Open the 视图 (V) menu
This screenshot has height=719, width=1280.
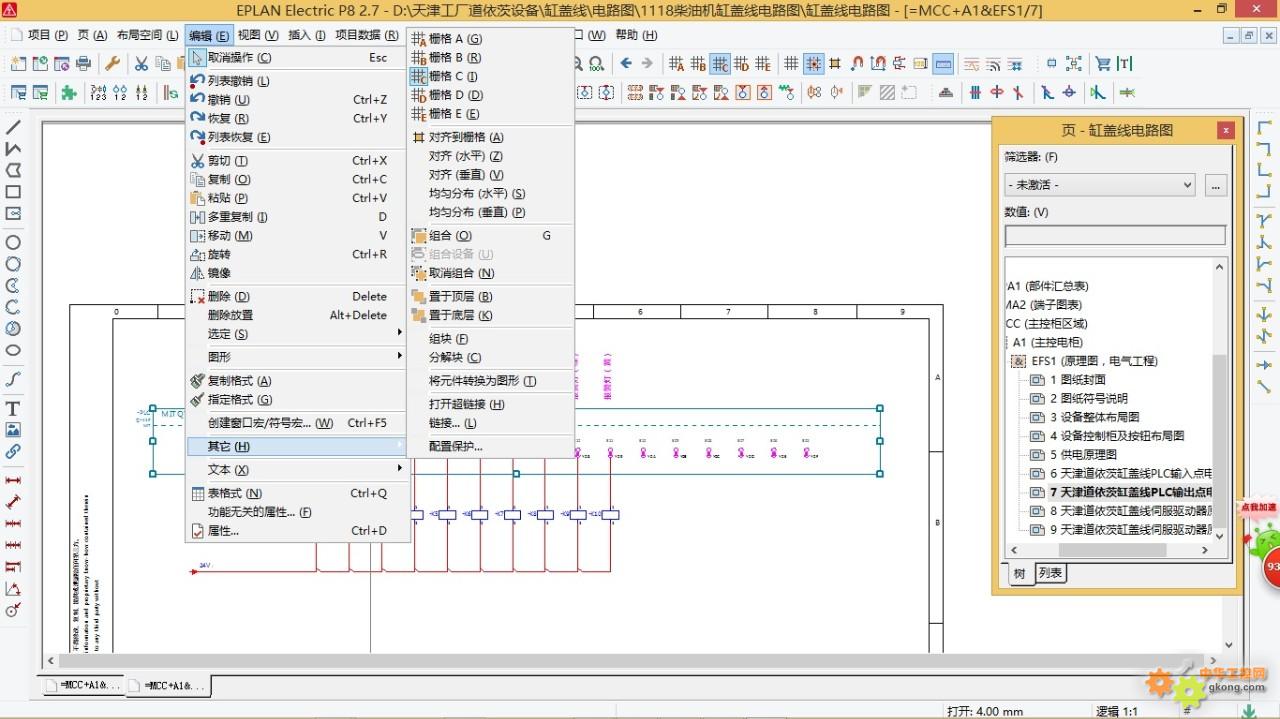(258, 35)
